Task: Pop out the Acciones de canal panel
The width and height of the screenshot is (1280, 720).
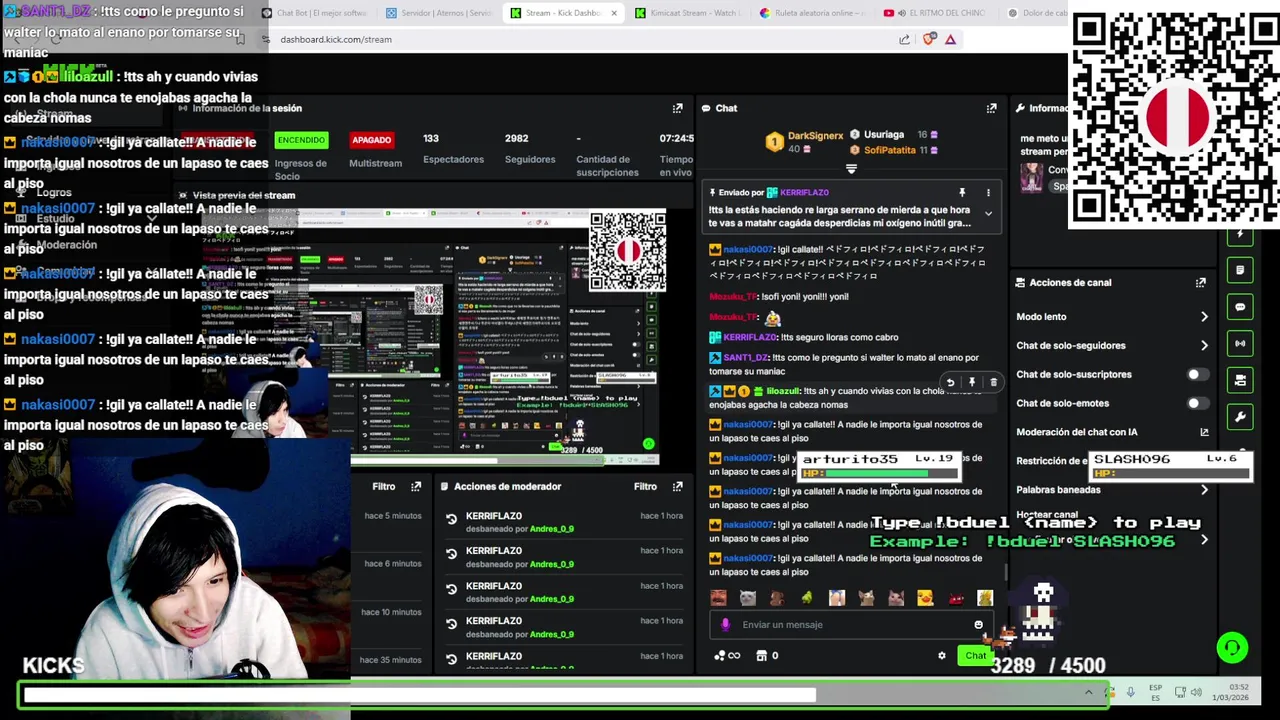Action: 1200,283
